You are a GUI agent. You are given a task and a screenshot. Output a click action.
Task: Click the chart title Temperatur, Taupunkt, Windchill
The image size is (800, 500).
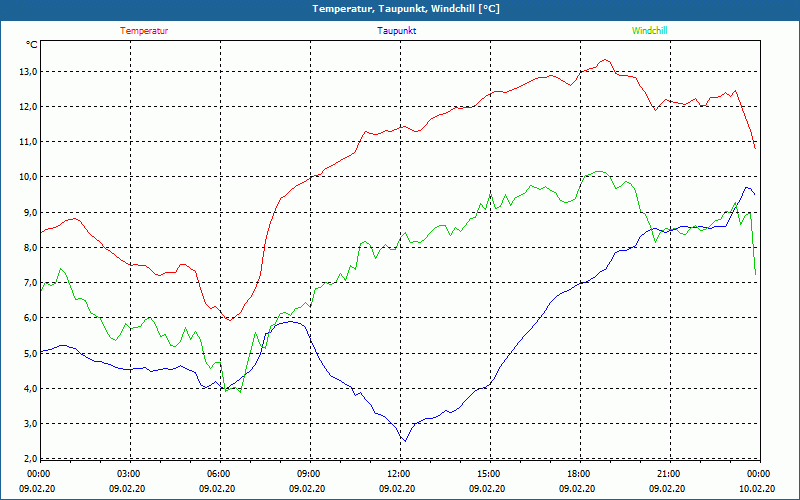406,9
